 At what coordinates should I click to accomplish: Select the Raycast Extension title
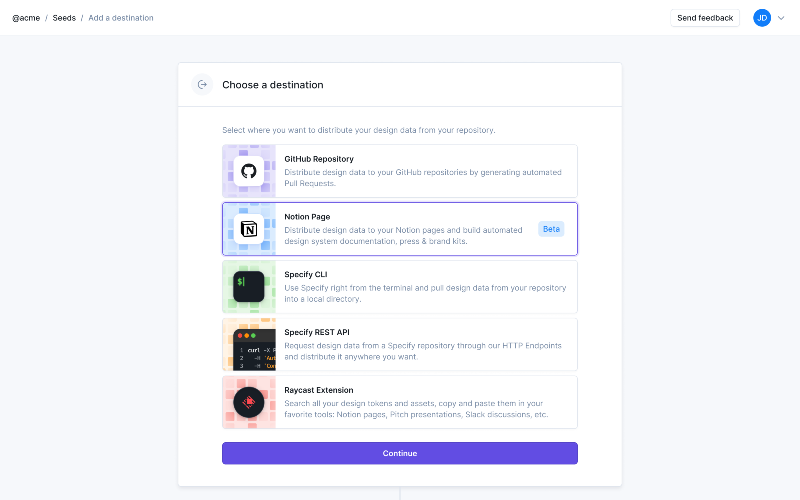(x=319, y=390)
